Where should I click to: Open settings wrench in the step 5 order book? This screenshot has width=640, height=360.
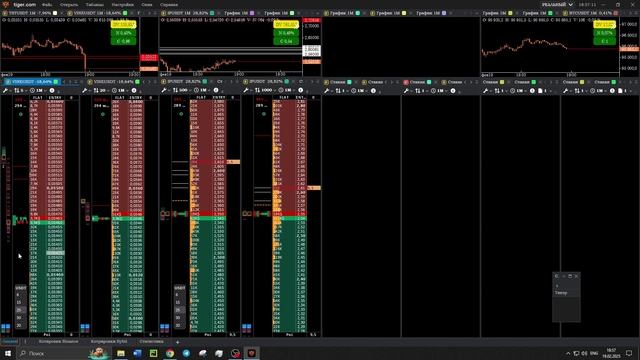click(x=5, y=90)
